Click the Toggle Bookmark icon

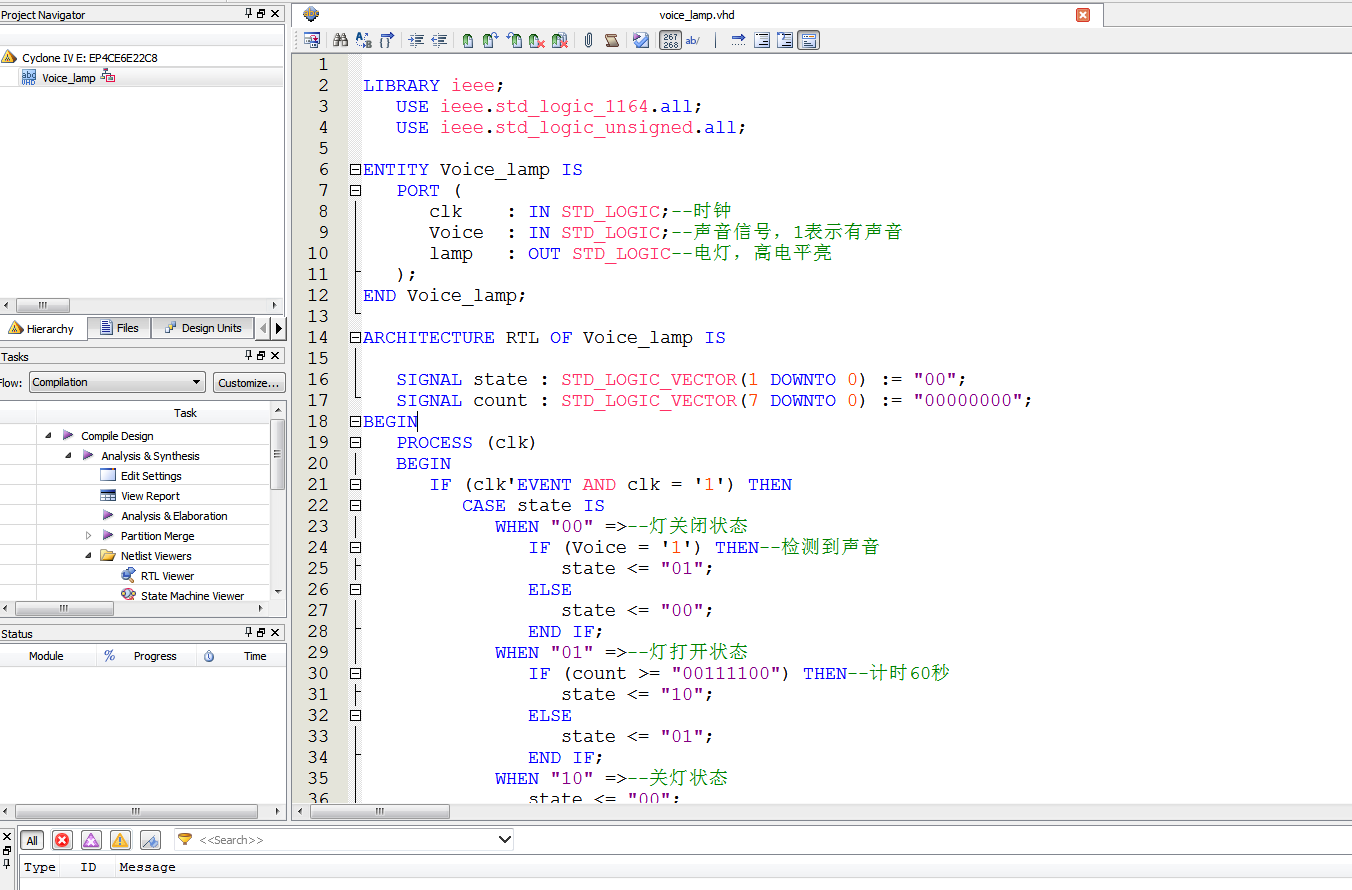468,40
